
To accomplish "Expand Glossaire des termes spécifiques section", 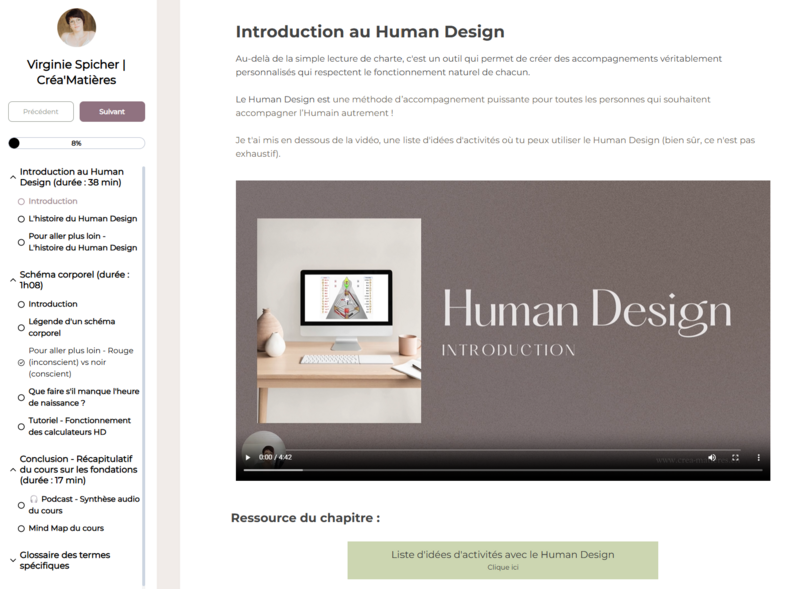I will [x=12, y=561].
